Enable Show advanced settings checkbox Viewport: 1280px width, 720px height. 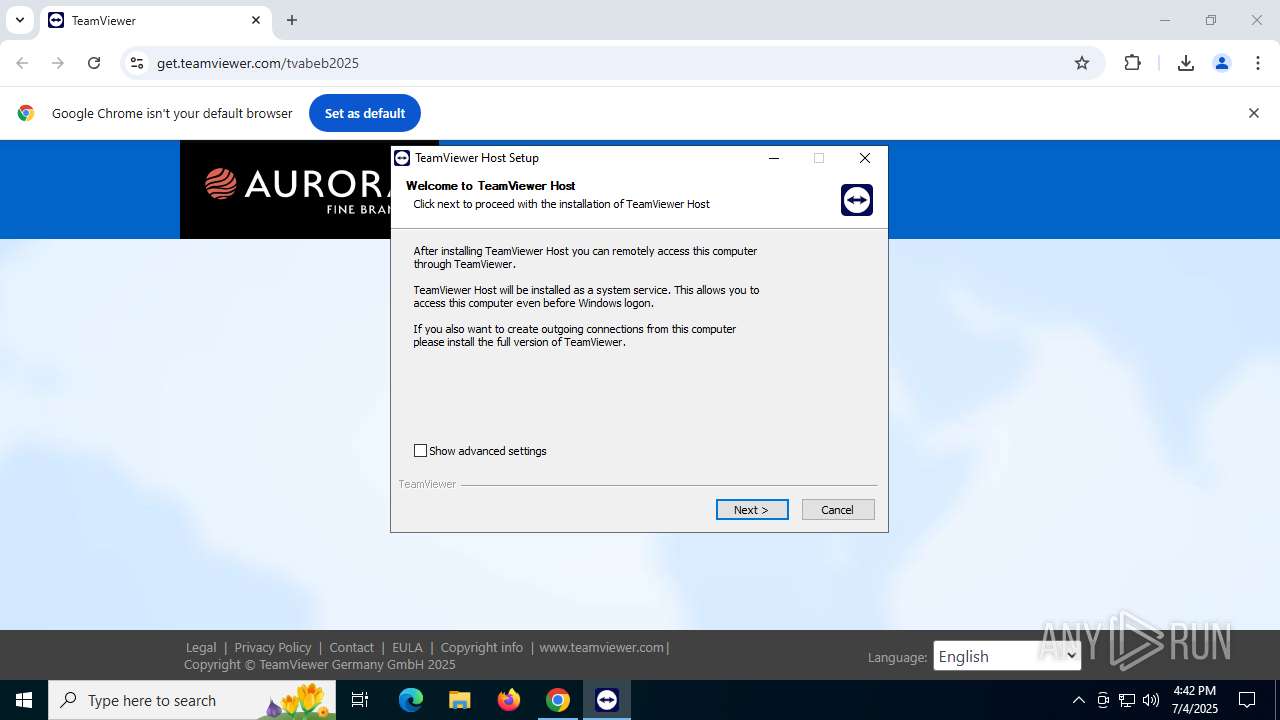[421, 451]
